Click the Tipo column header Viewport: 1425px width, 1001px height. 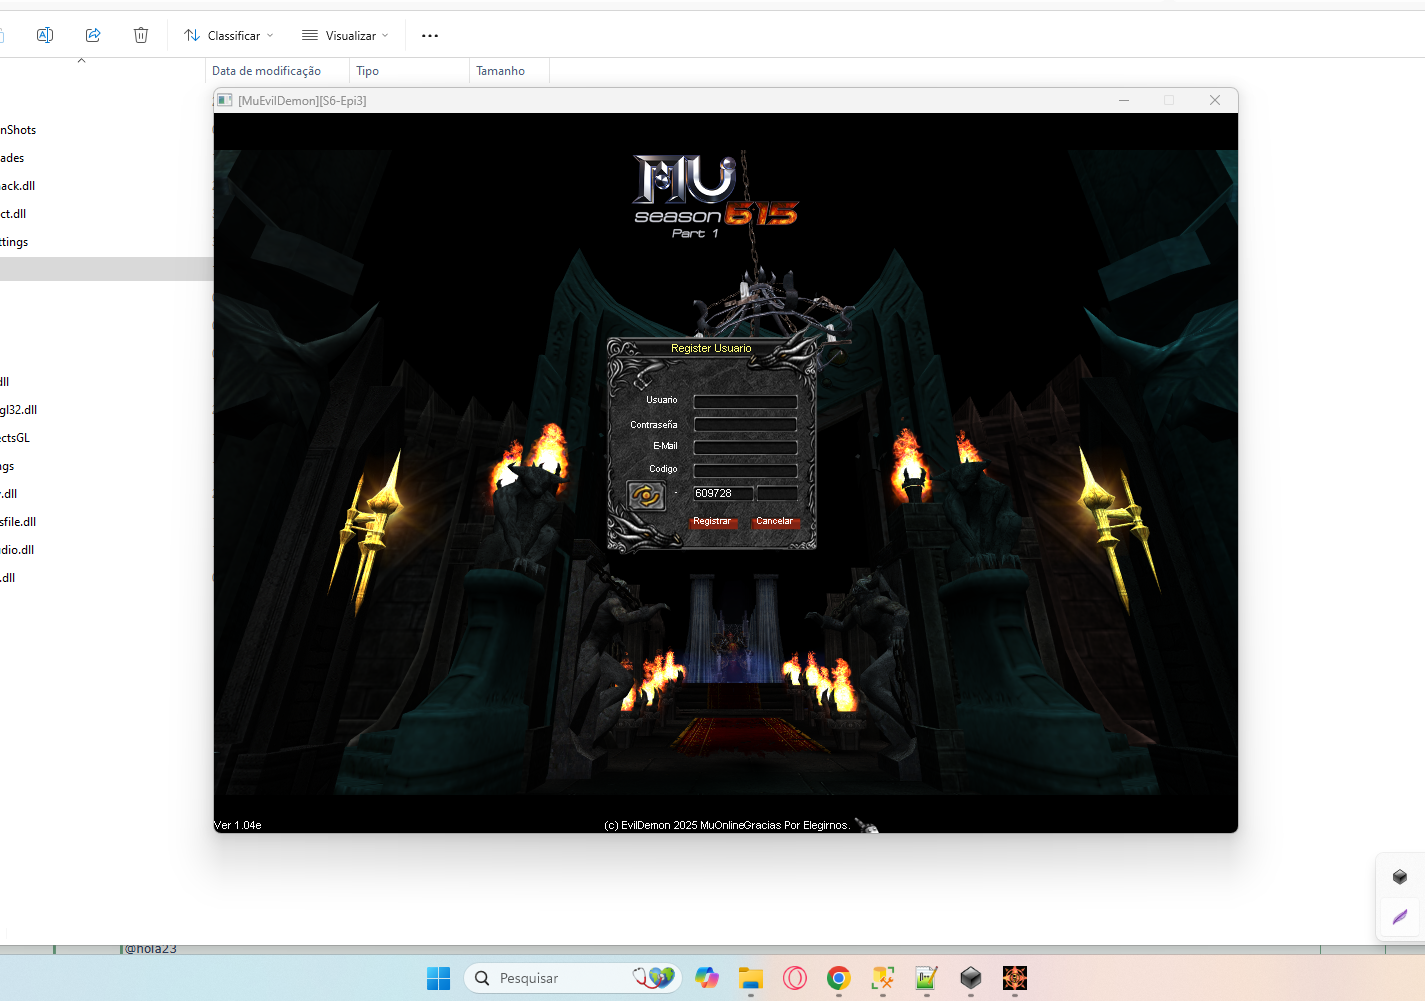409,71
